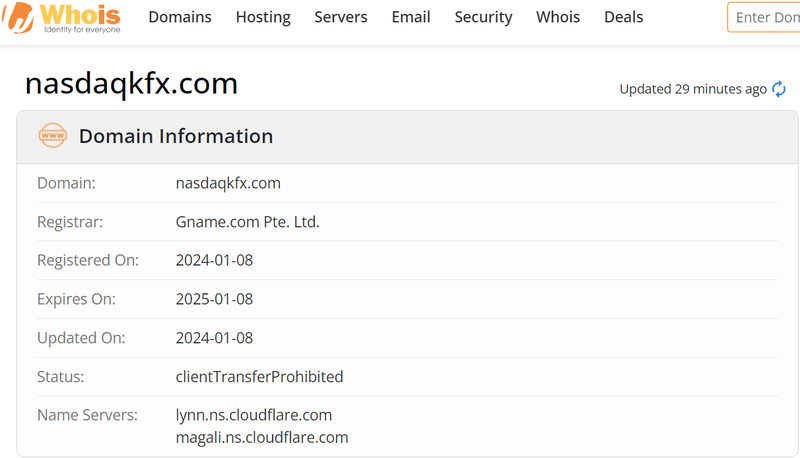This screenshot has width=800, height=458.
Task: Select name server lynn.ns.cloudflare.com
Action: pos(254,415)
